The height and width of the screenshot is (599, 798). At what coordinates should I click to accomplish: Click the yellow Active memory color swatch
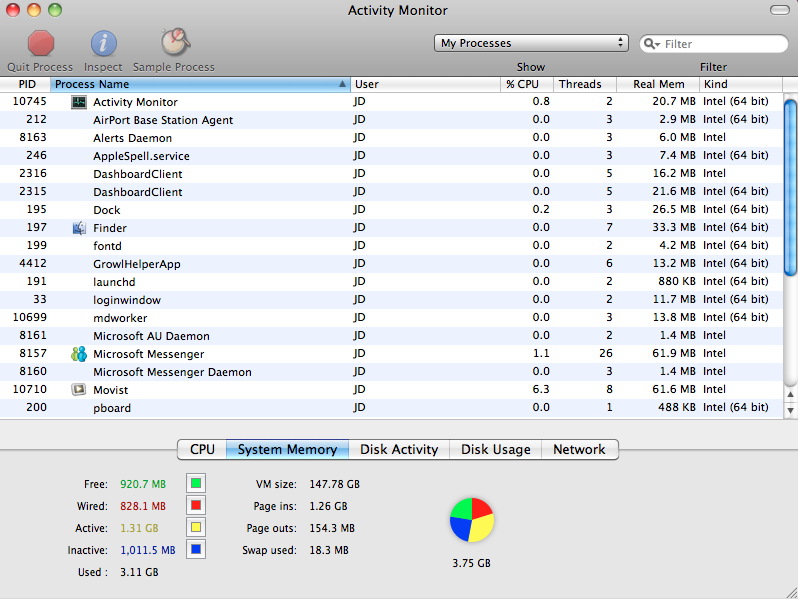[196, 527]
